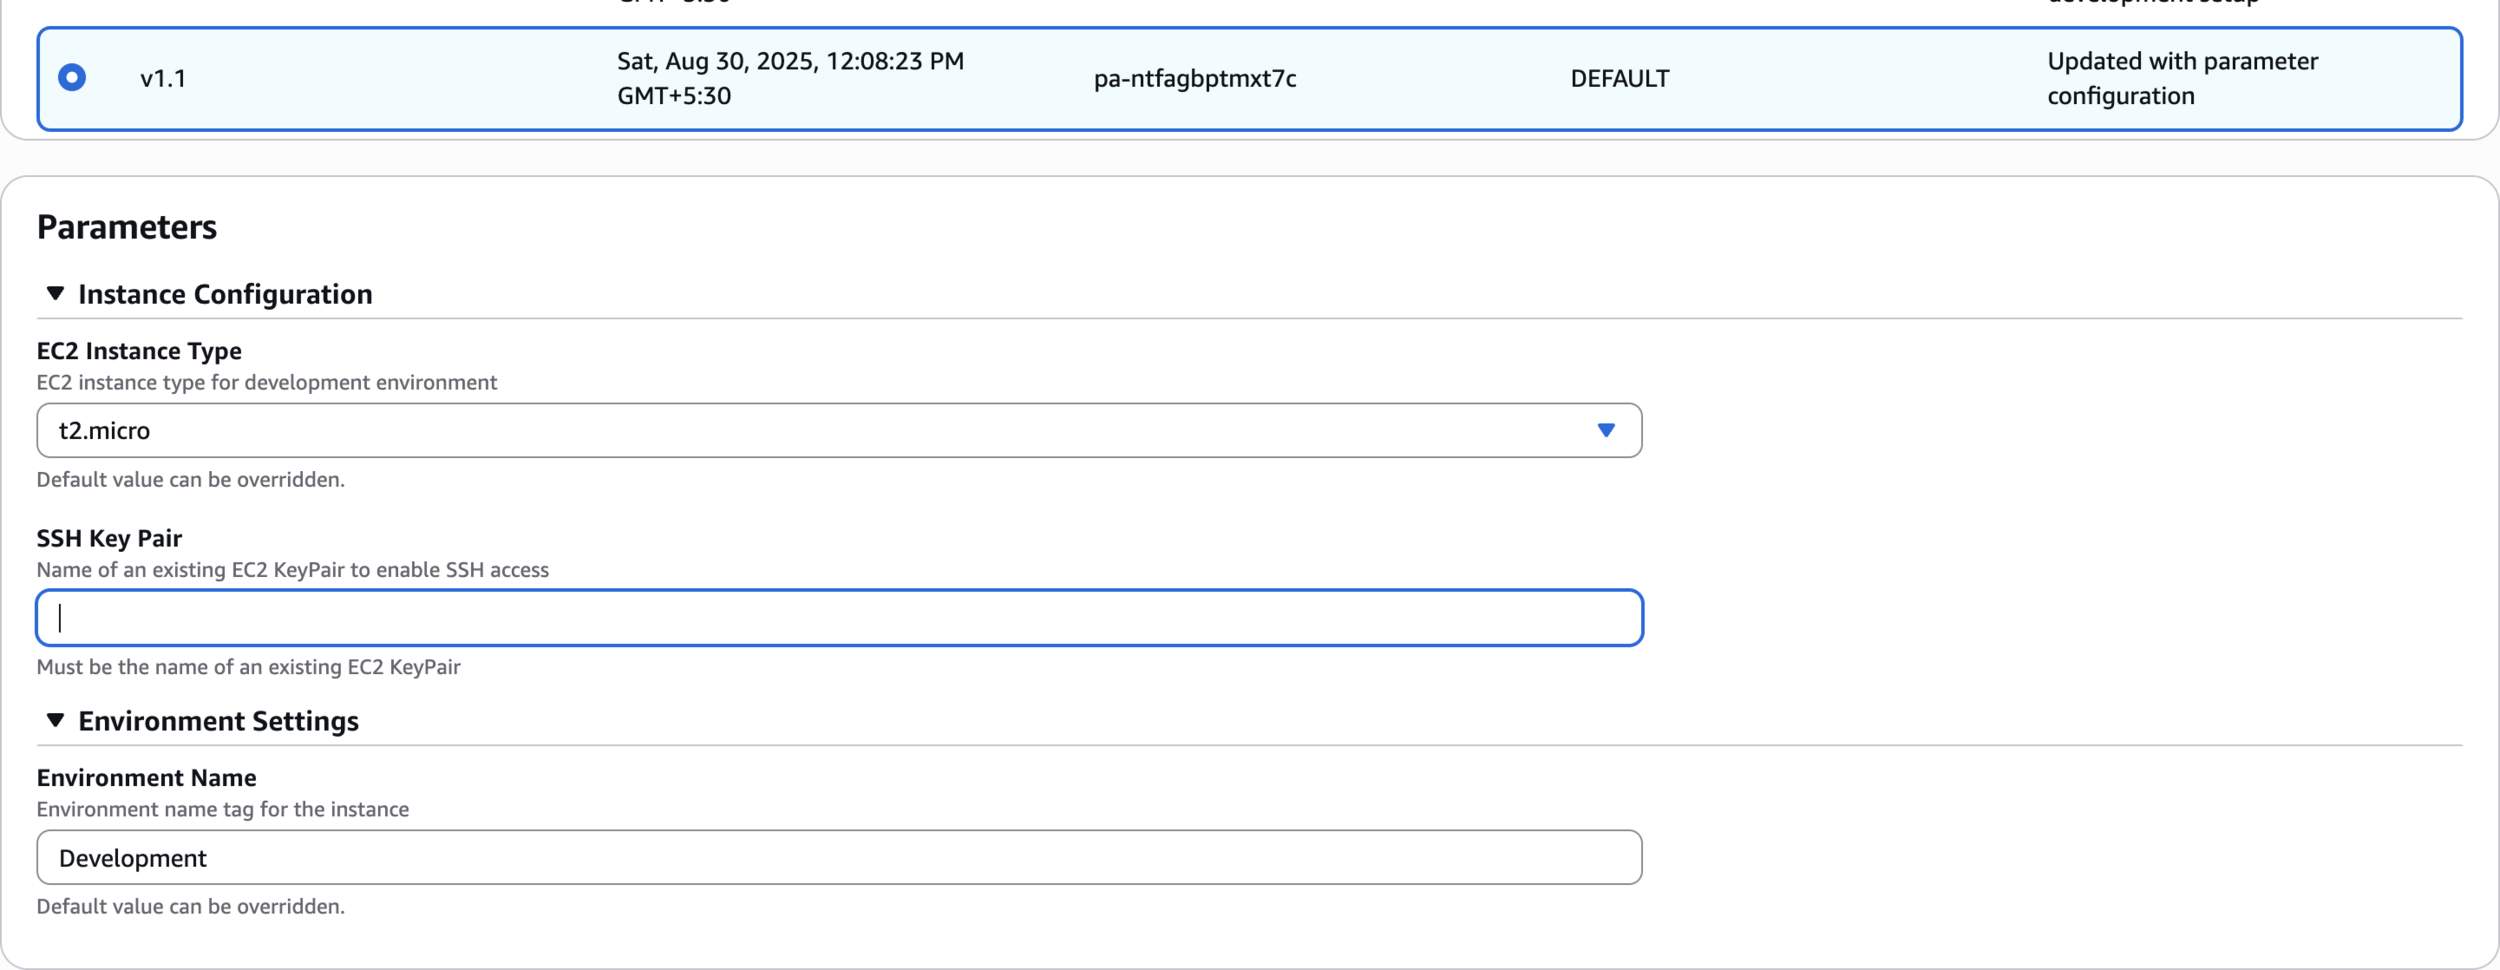Viewport: 2500px width, 970px height.
Task: Click the v1.1 version name
Action: (163, 78)
